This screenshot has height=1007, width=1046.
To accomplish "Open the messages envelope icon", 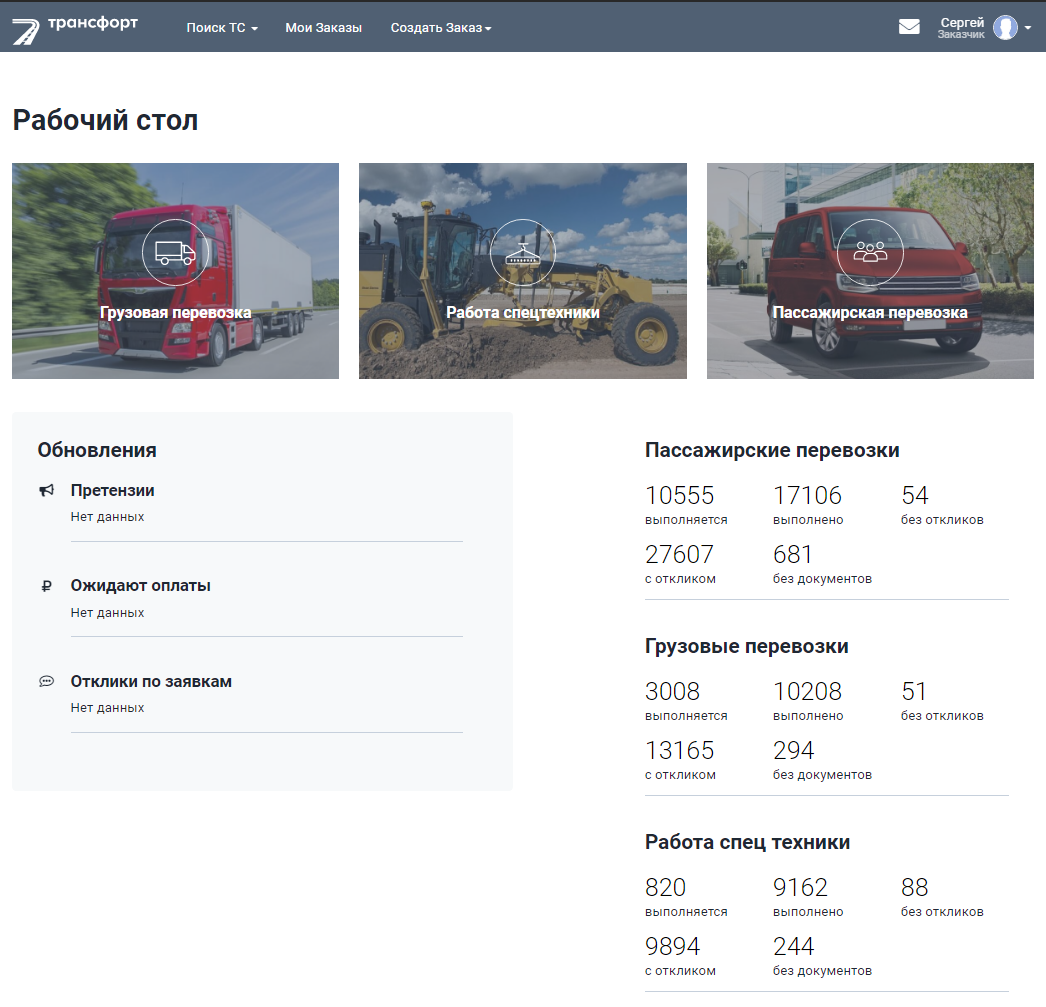I will pos(909,27).
